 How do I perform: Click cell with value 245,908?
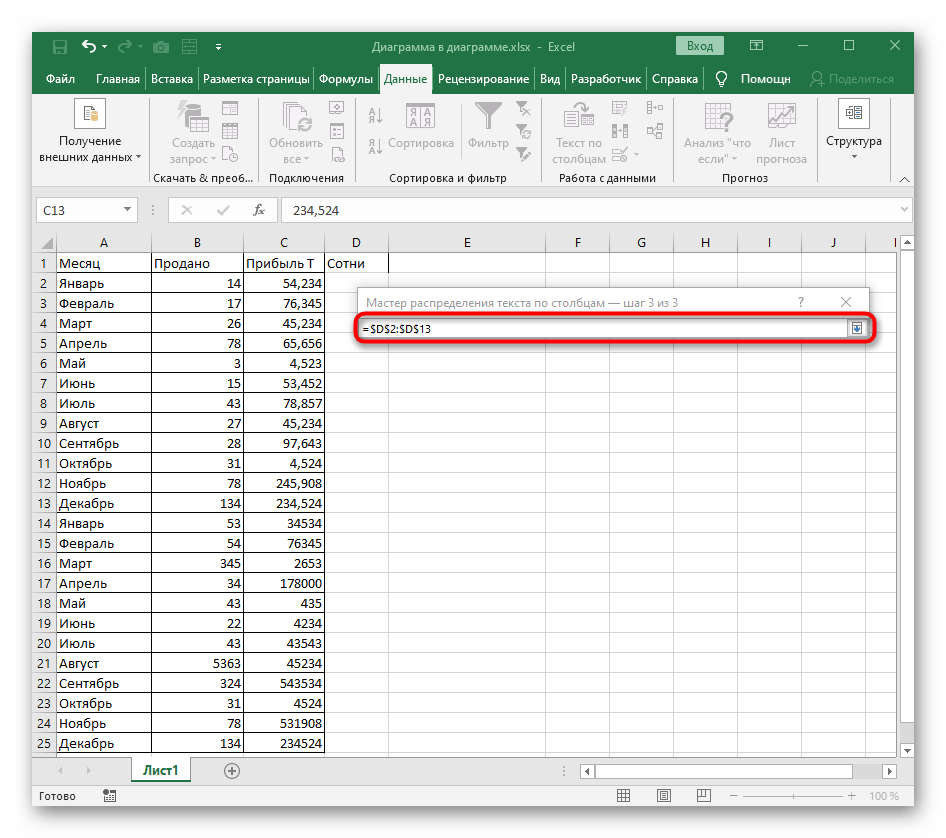click(284, 483)
